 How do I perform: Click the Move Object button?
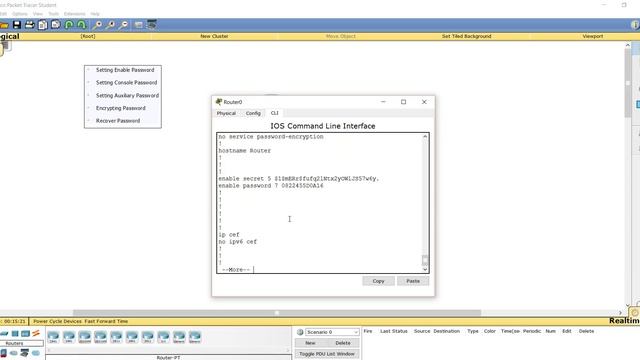pos(341,36)
